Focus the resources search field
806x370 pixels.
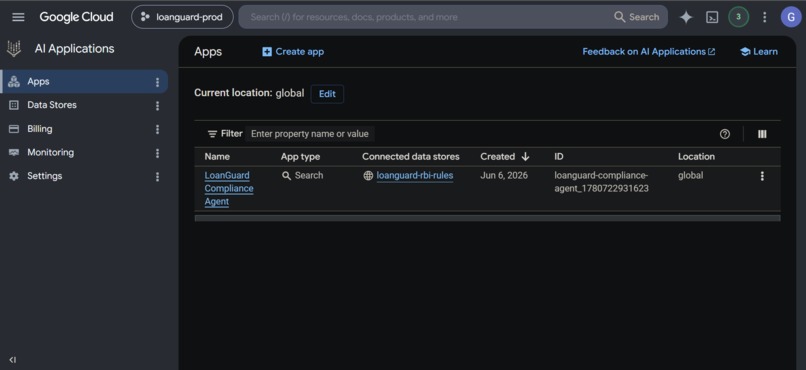(427, 17)
